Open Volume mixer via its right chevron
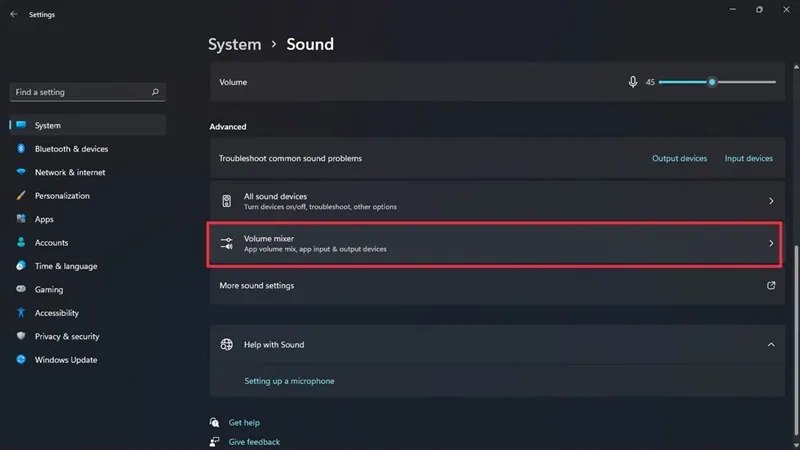 pos(771,243)
